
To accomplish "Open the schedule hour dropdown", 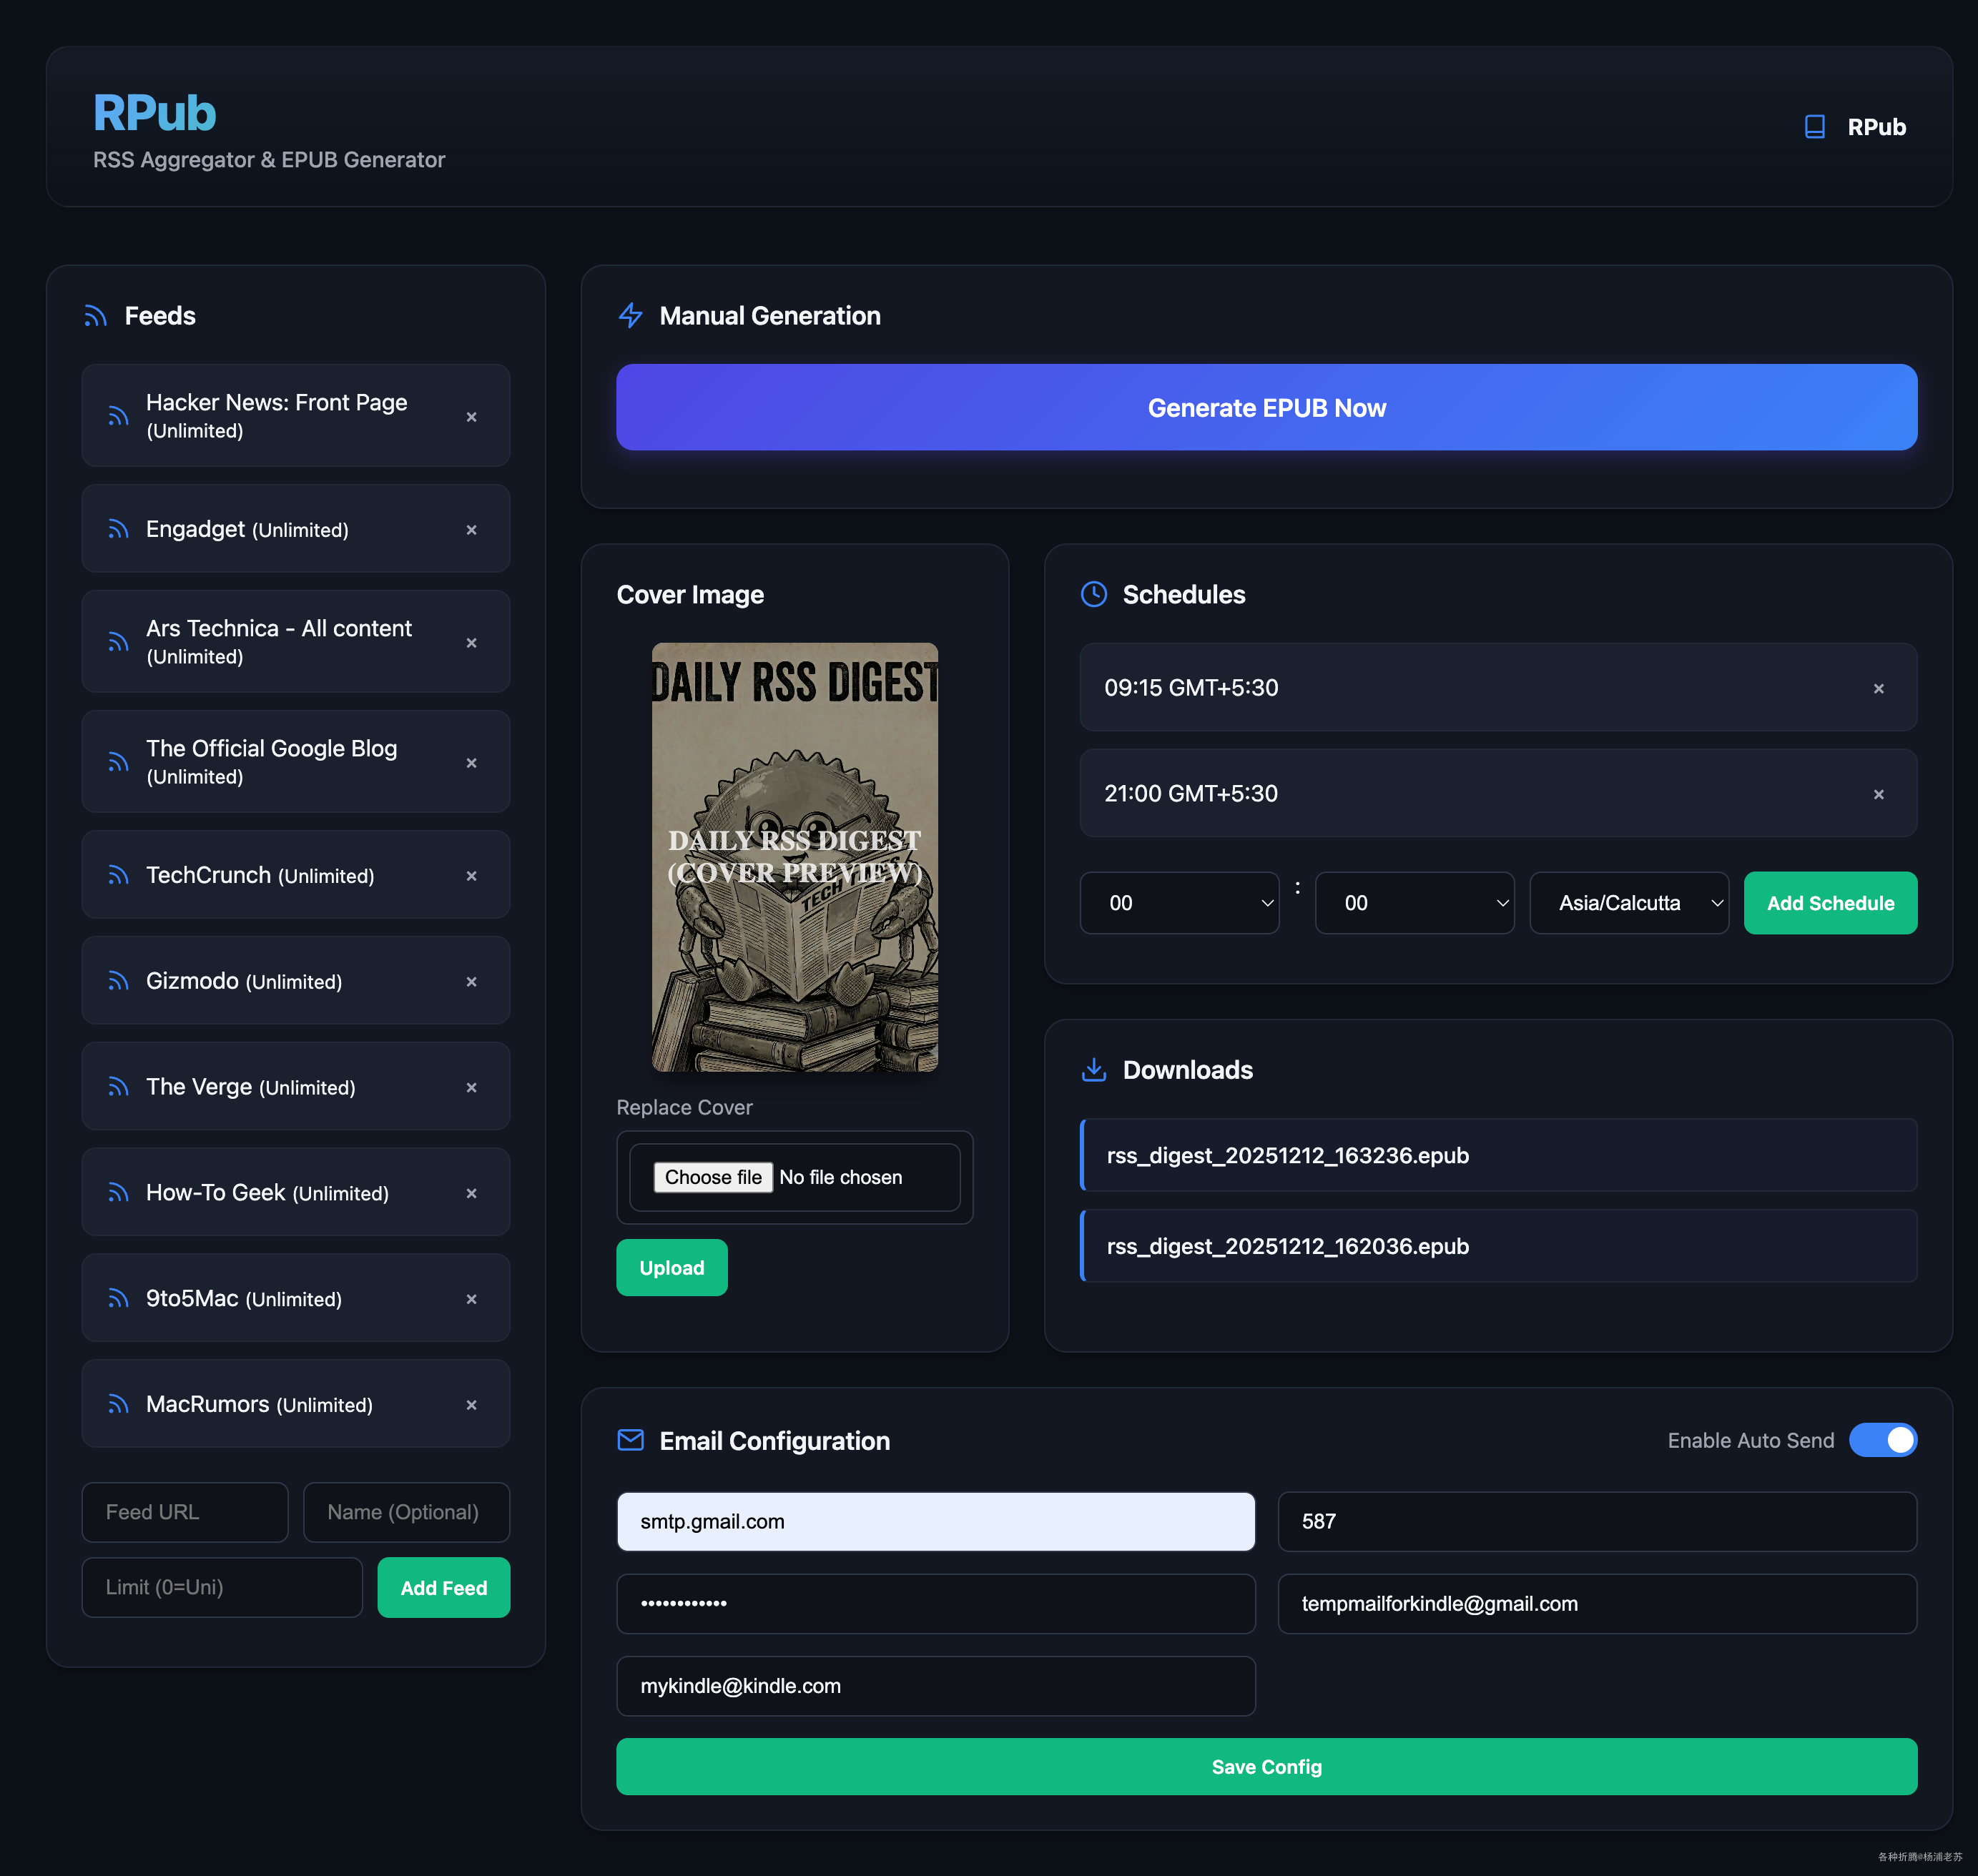I will pos(1179,903).
